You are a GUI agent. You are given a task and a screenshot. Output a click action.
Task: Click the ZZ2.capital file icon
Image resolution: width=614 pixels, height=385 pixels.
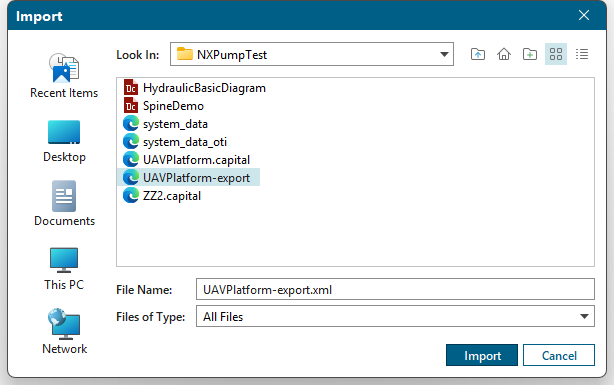point(131,196)
